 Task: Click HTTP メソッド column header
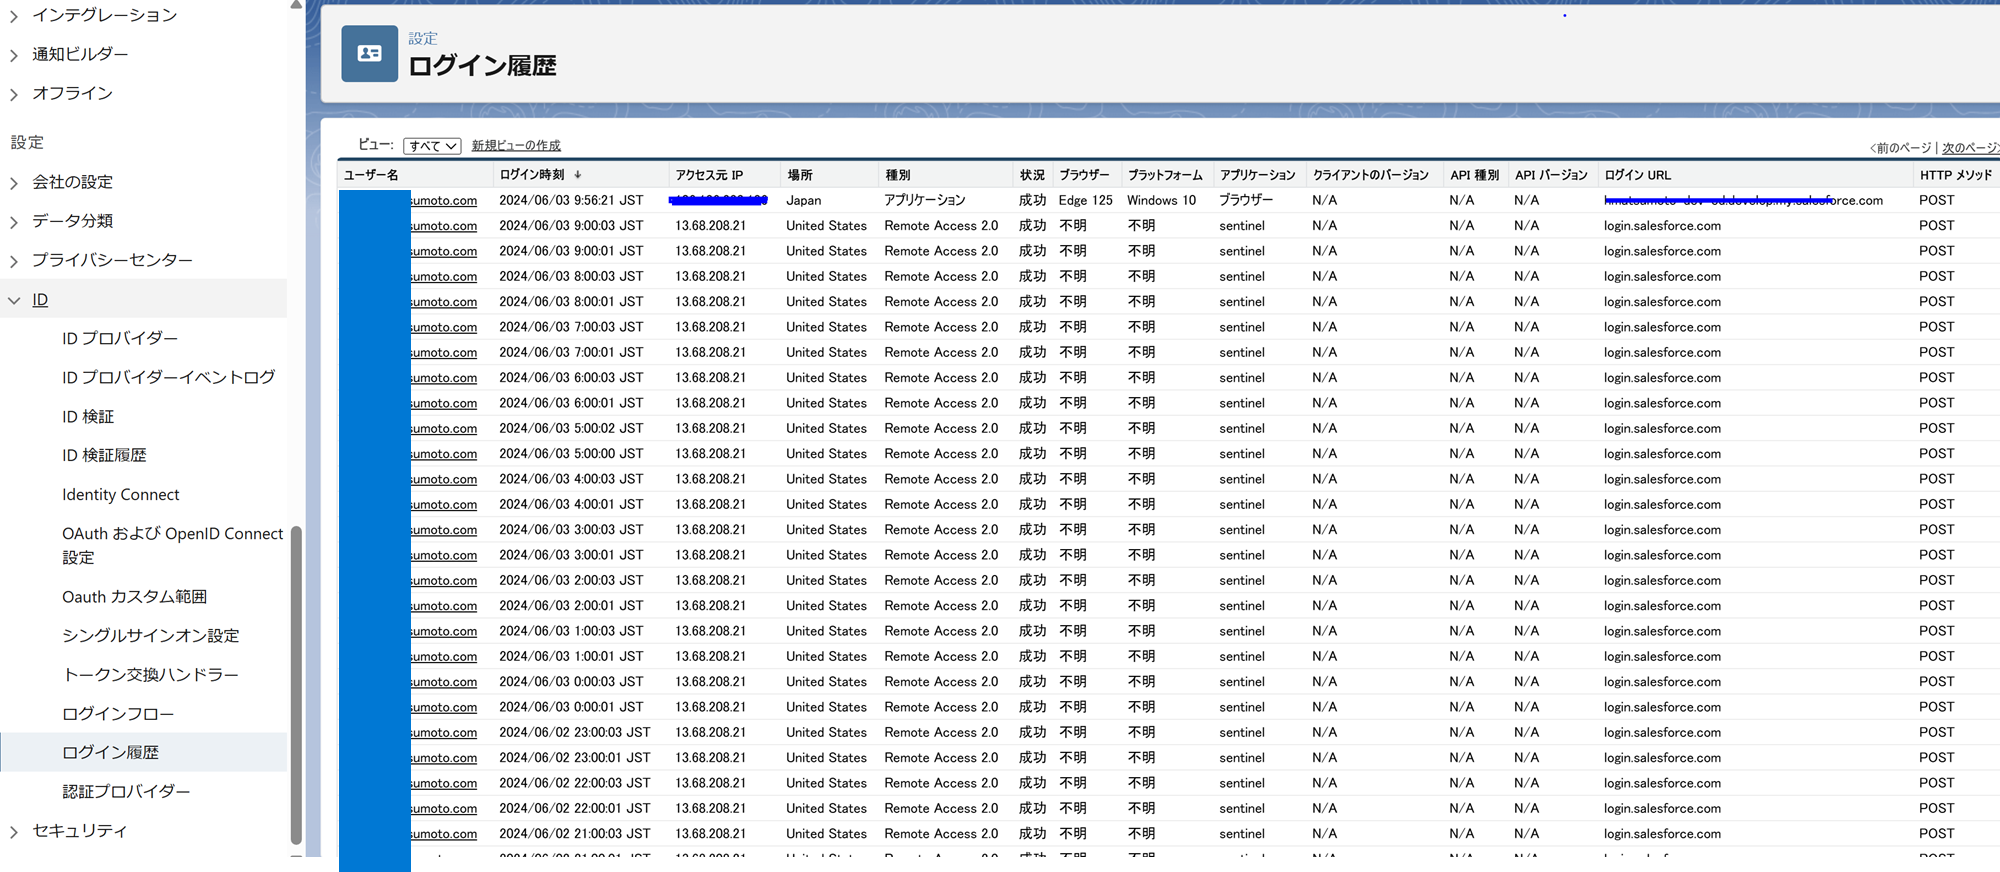(1956, 175)
